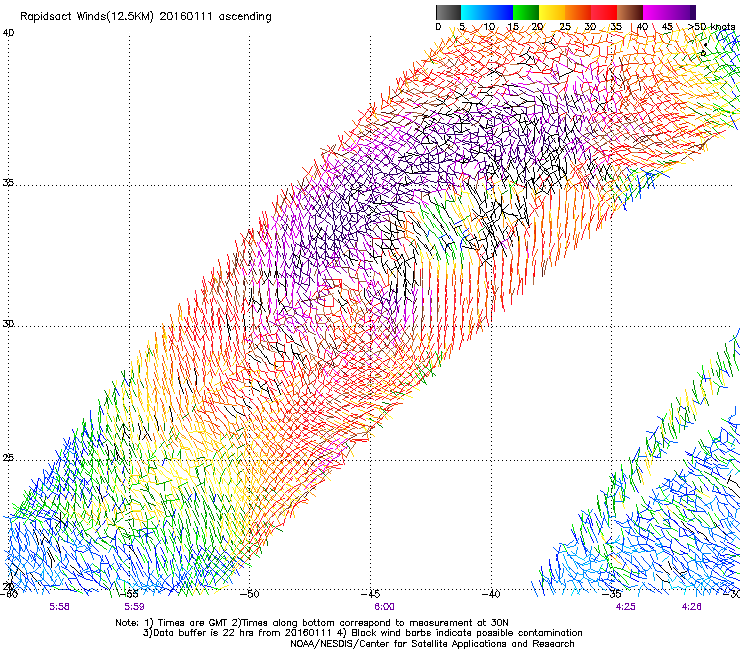Click the latitude label '35'

pos(8,182)
